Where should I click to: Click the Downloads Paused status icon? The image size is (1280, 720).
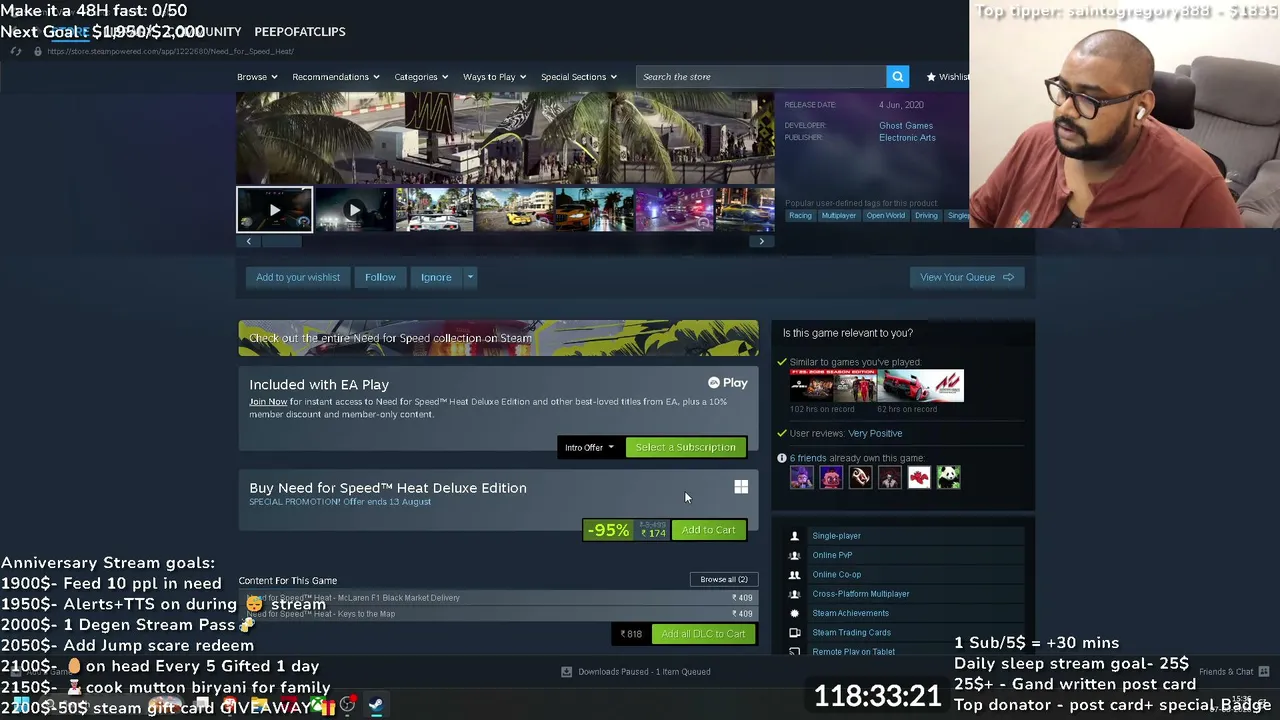click(566, 672)
